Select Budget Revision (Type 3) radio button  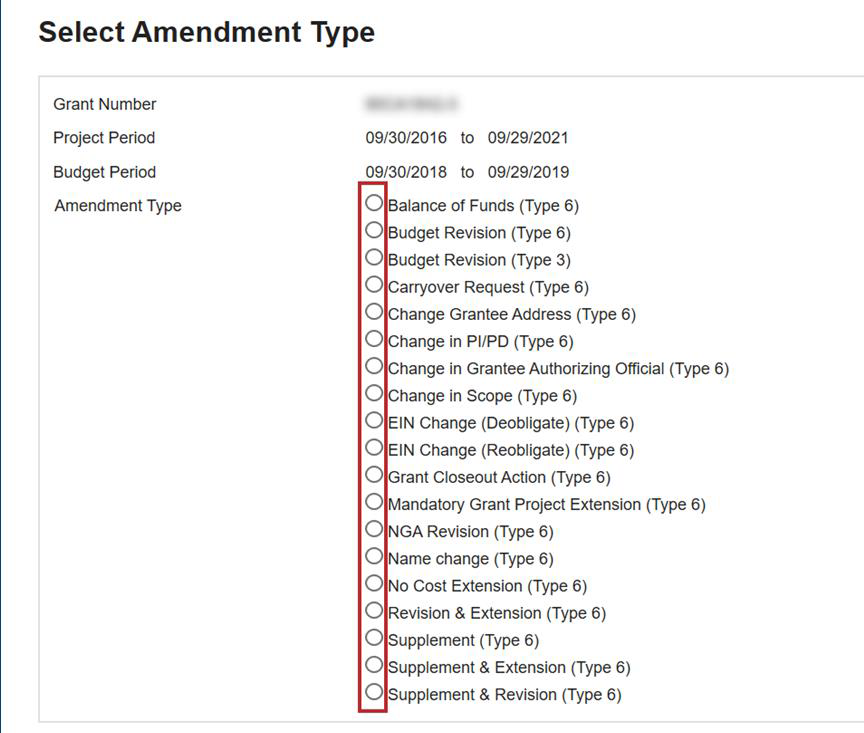[374, 257]
